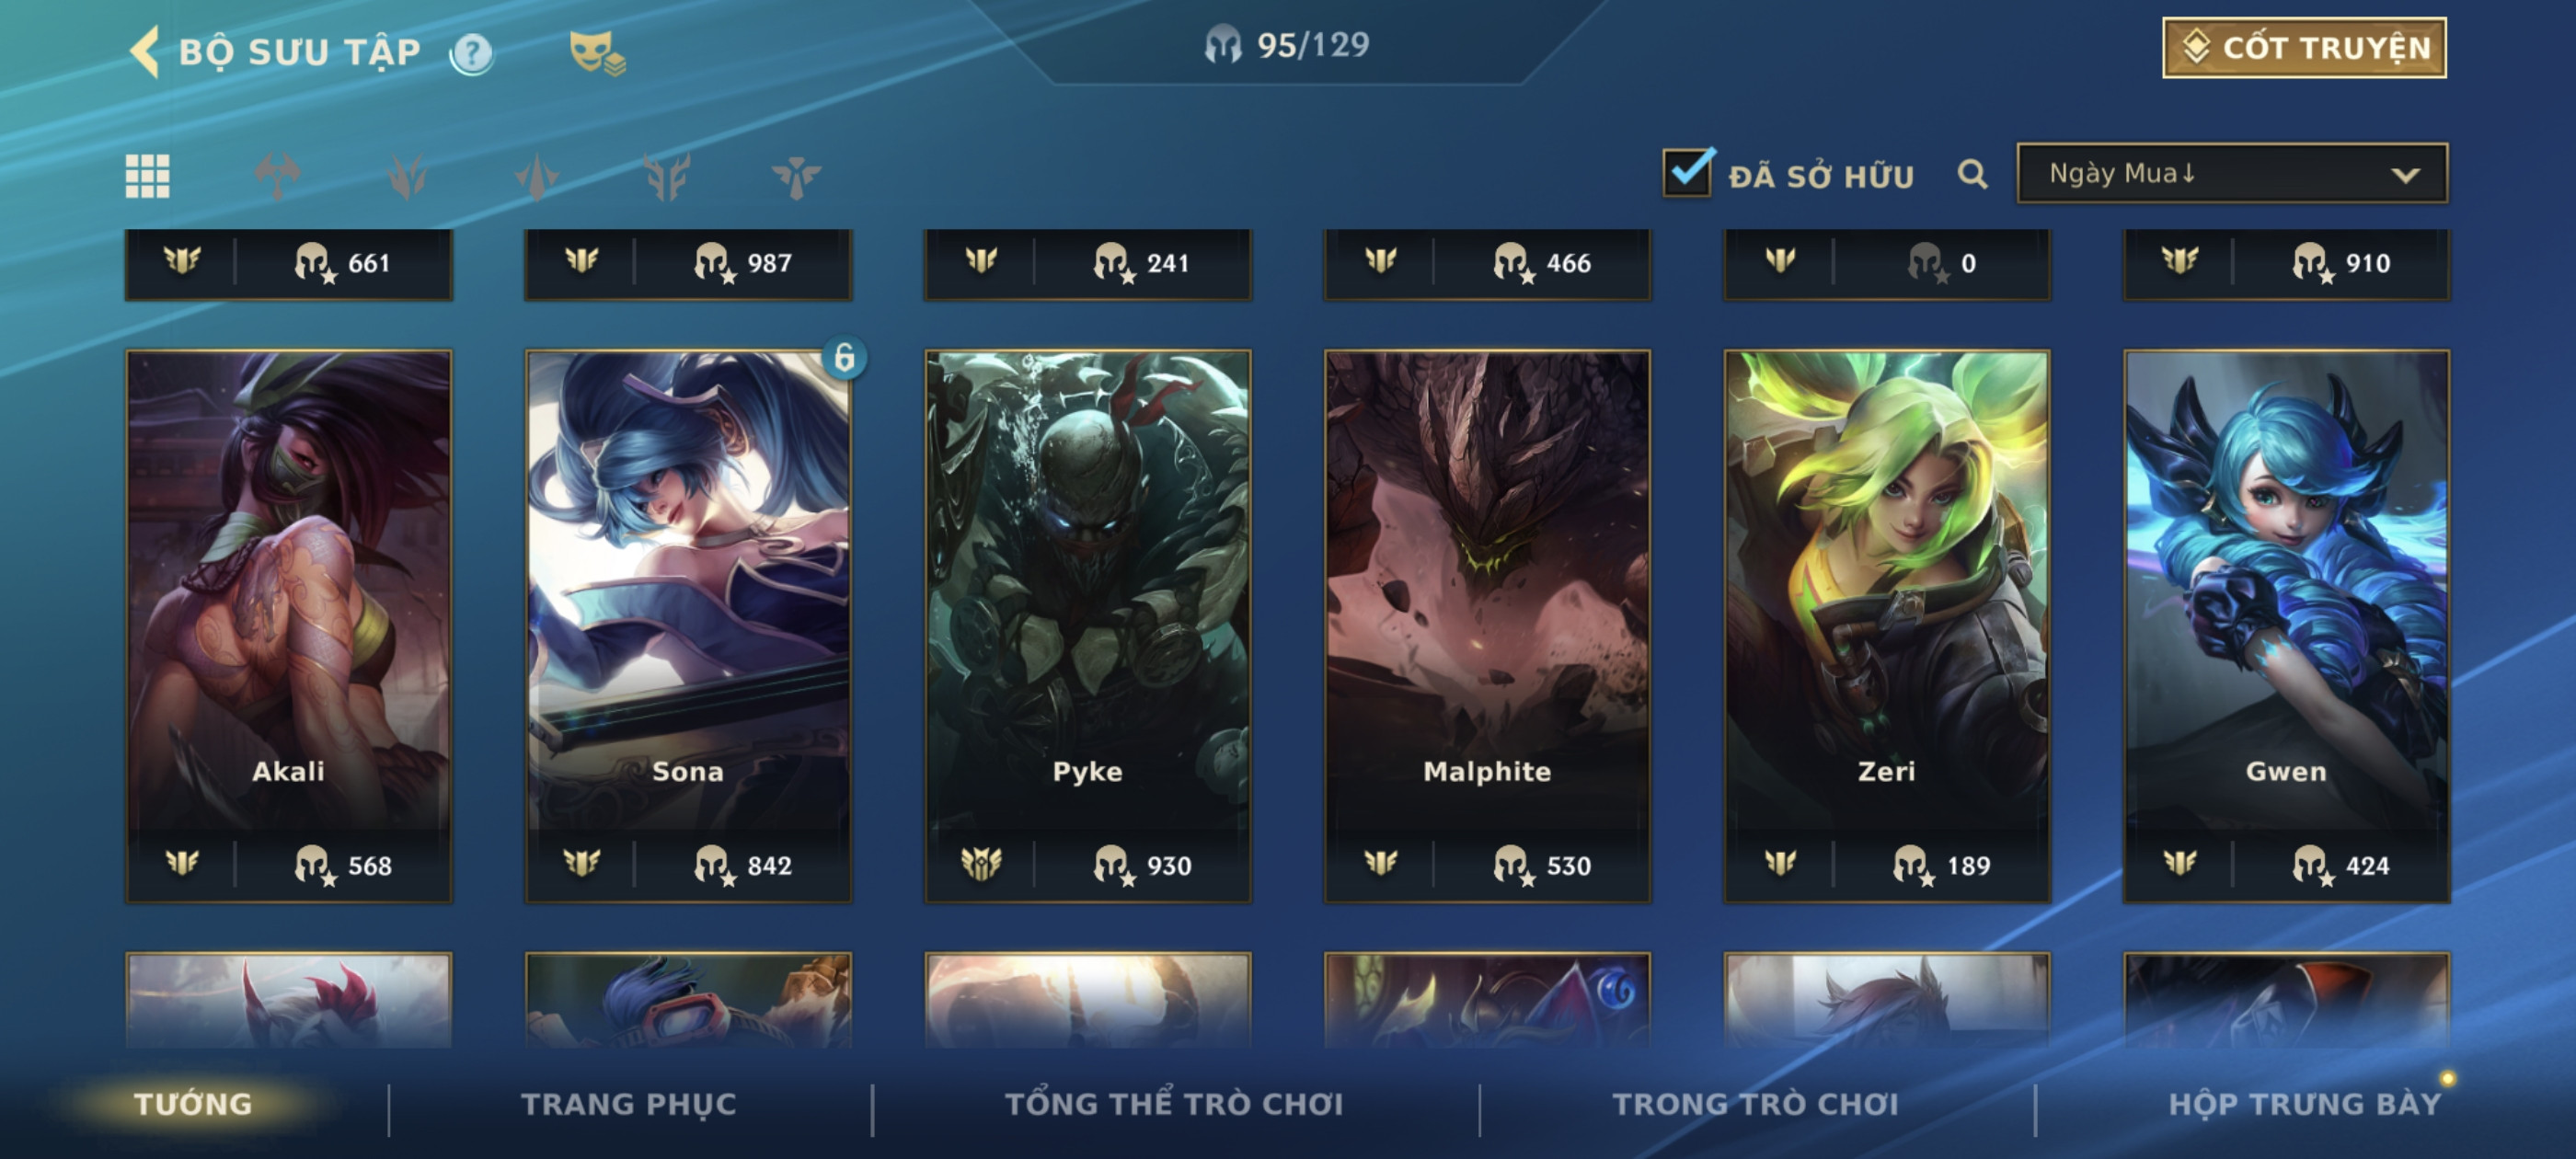The width and height of the screenshot is (2576, 1159).
Task: Go back using the arrow beside Bộ Sưu Tập
Action: [145, 52]
